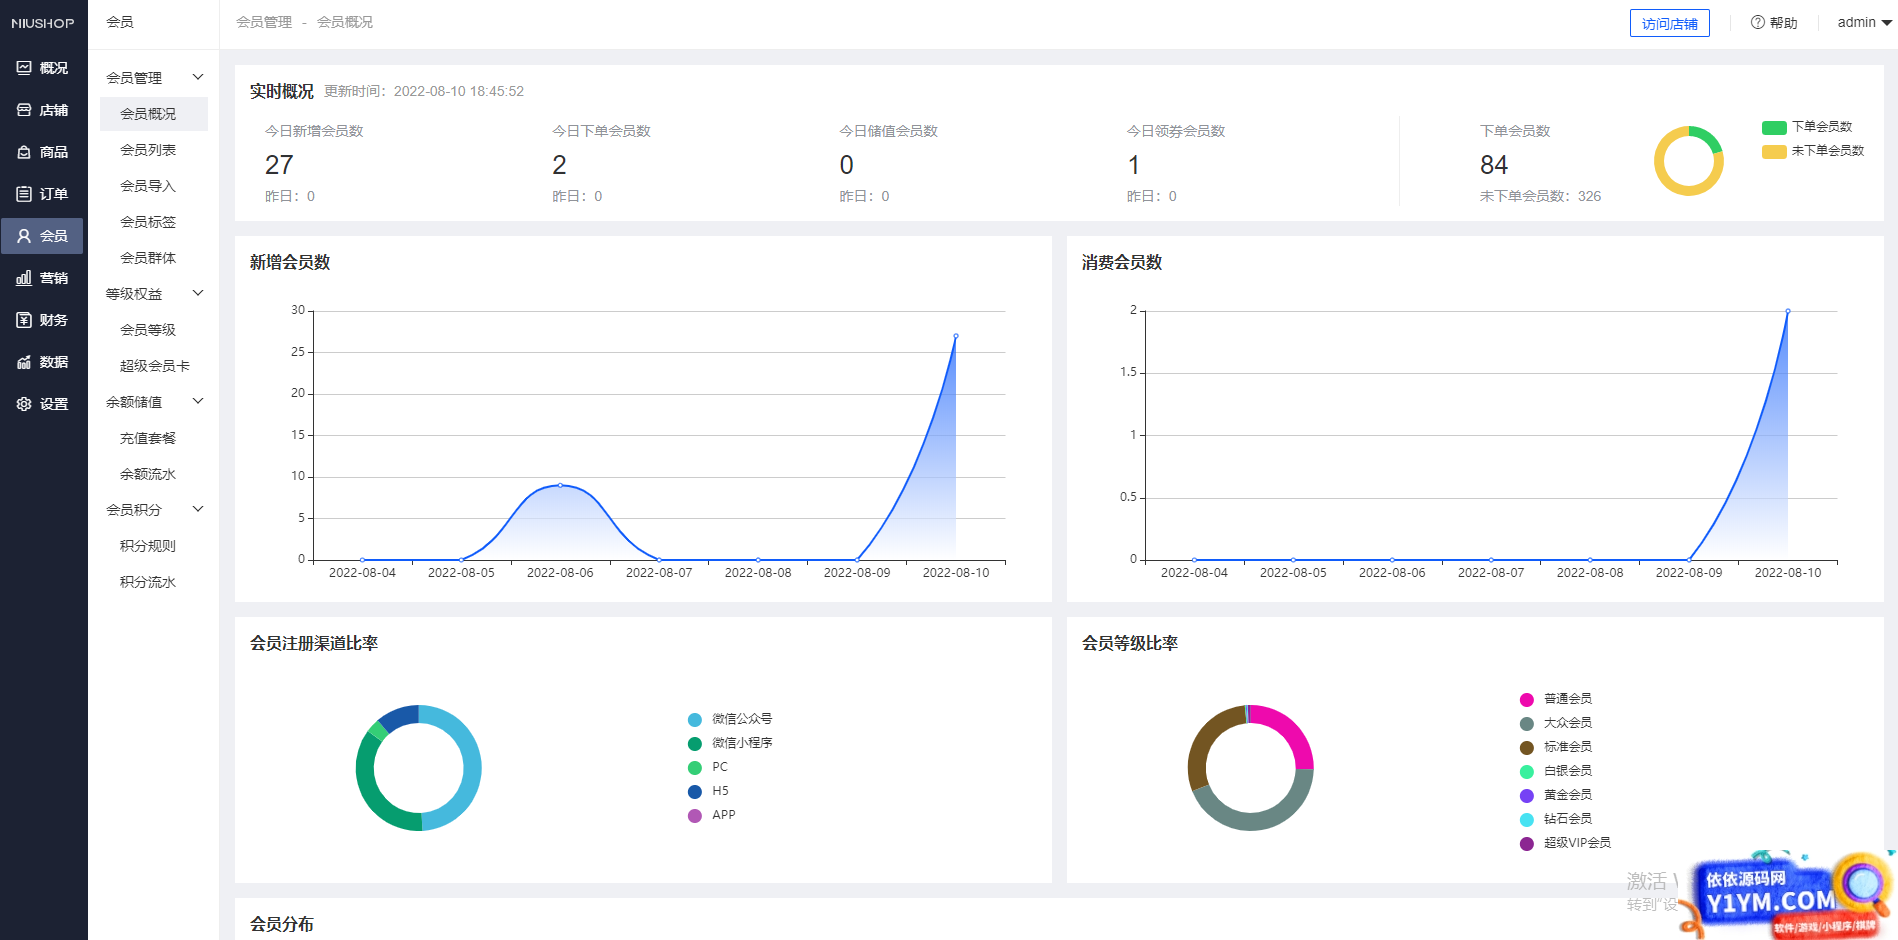
Task: Open the 设置 settings gear icon
Action: pyautogui.click(x=24, y=404)
